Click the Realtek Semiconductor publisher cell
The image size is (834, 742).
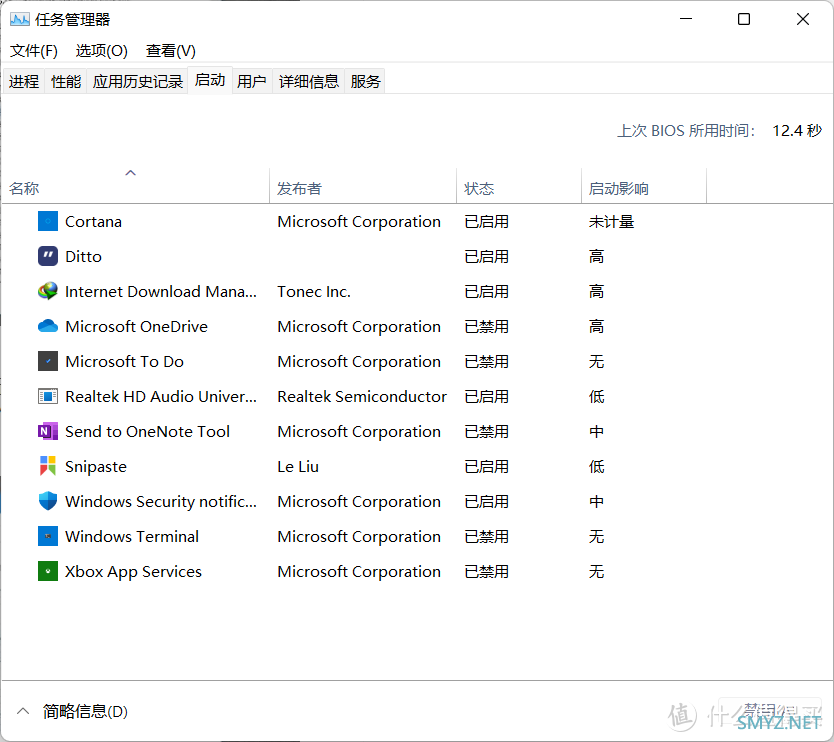coord(362,396)
